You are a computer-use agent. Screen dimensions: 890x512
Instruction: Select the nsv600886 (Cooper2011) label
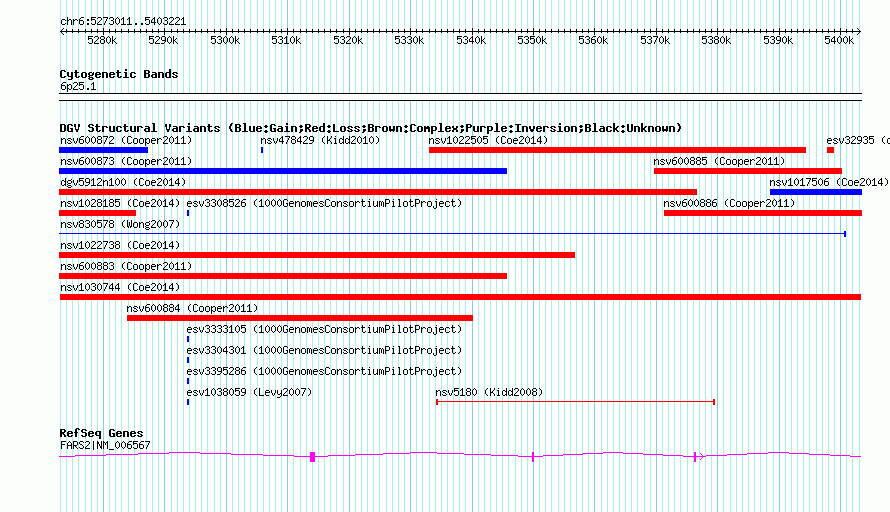[x=729, y=203]
